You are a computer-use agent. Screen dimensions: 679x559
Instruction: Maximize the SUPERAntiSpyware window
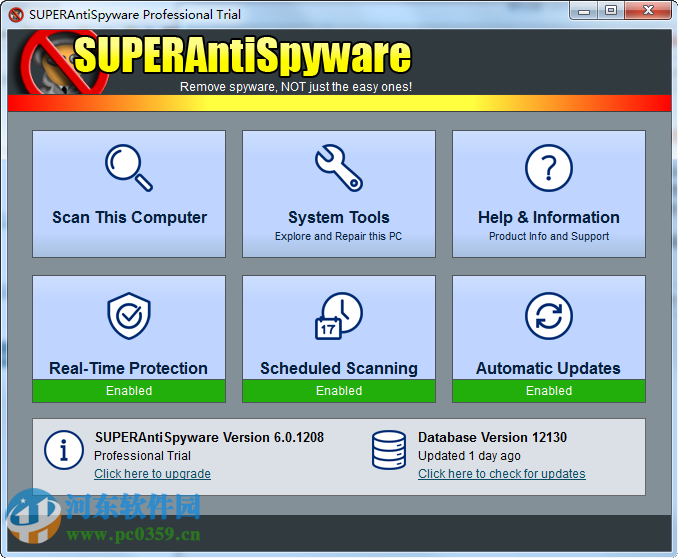[x=611, y=11]
